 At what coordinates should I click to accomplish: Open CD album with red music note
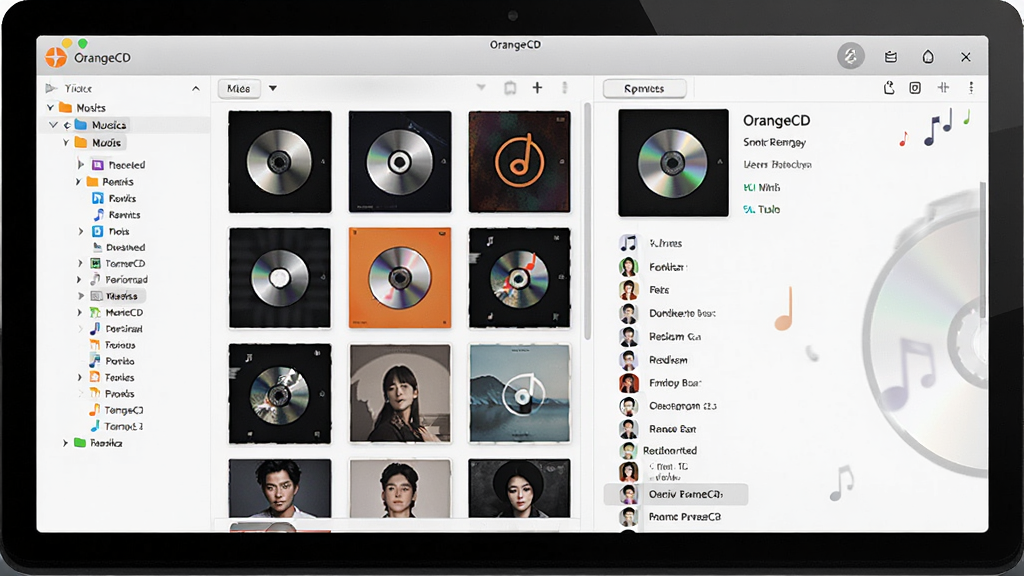click(519, 278)
